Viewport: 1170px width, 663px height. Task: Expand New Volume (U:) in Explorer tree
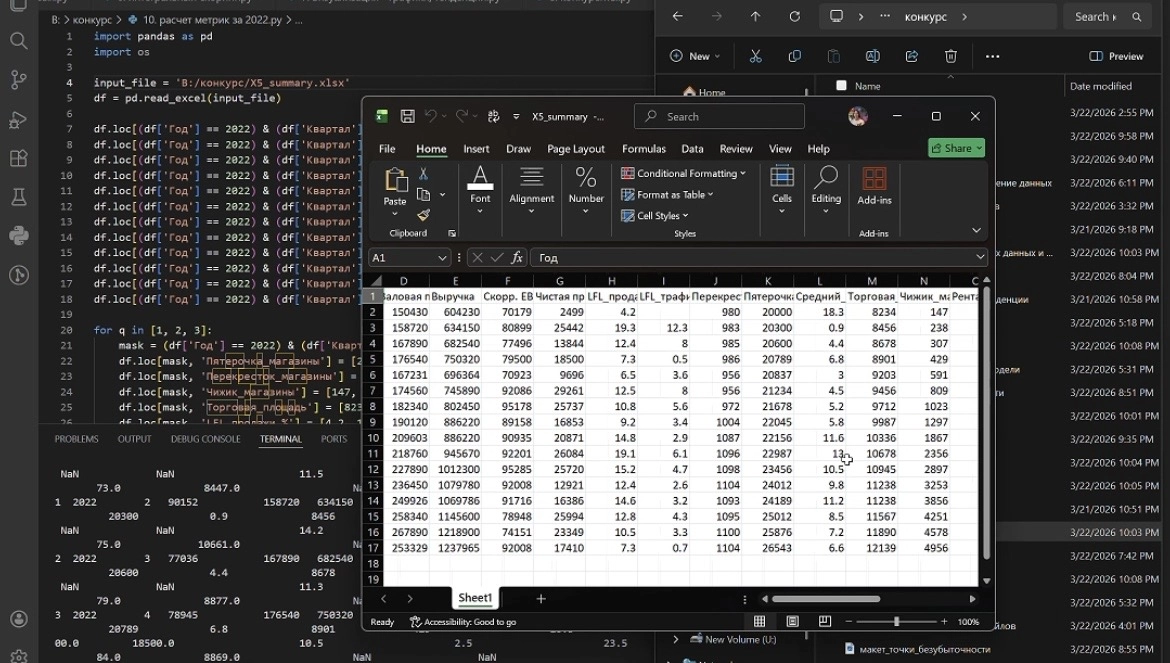point(676,639)
